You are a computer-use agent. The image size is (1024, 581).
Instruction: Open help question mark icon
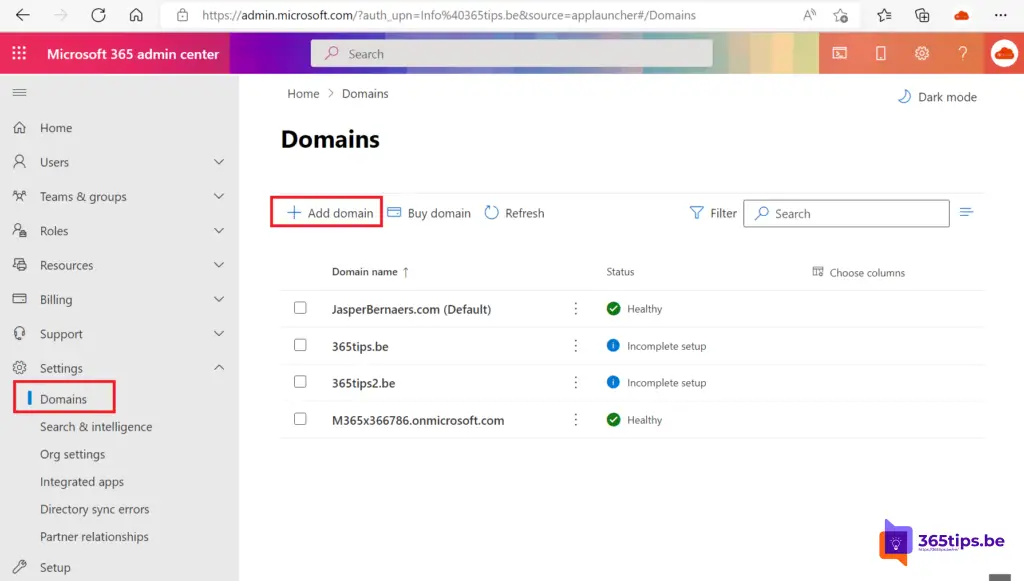click(963, 54)
